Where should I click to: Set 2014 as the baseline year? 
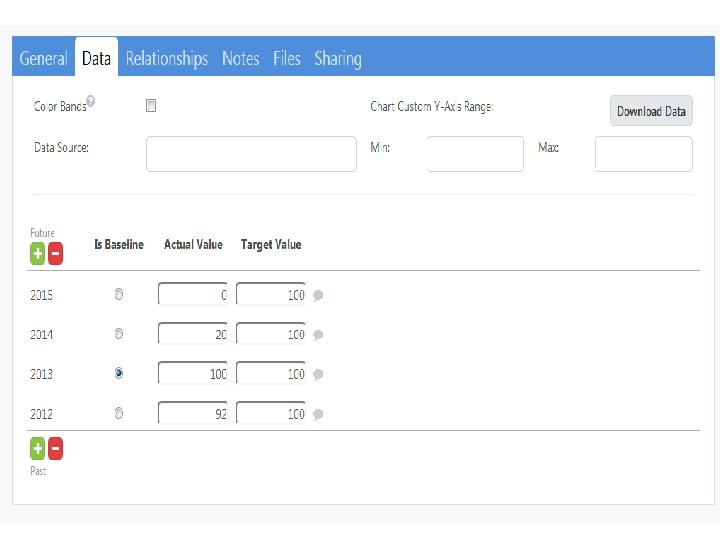(x=119, y=333)
